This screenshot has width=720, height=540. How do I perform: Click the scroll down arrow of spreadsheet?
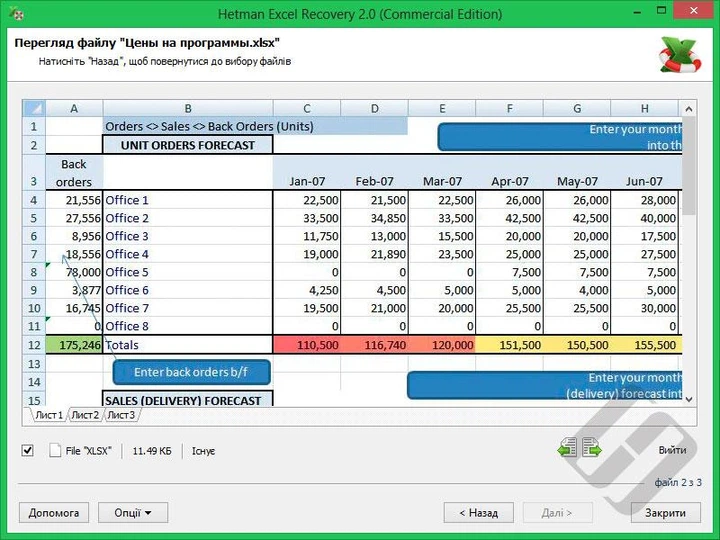[689, 399]
